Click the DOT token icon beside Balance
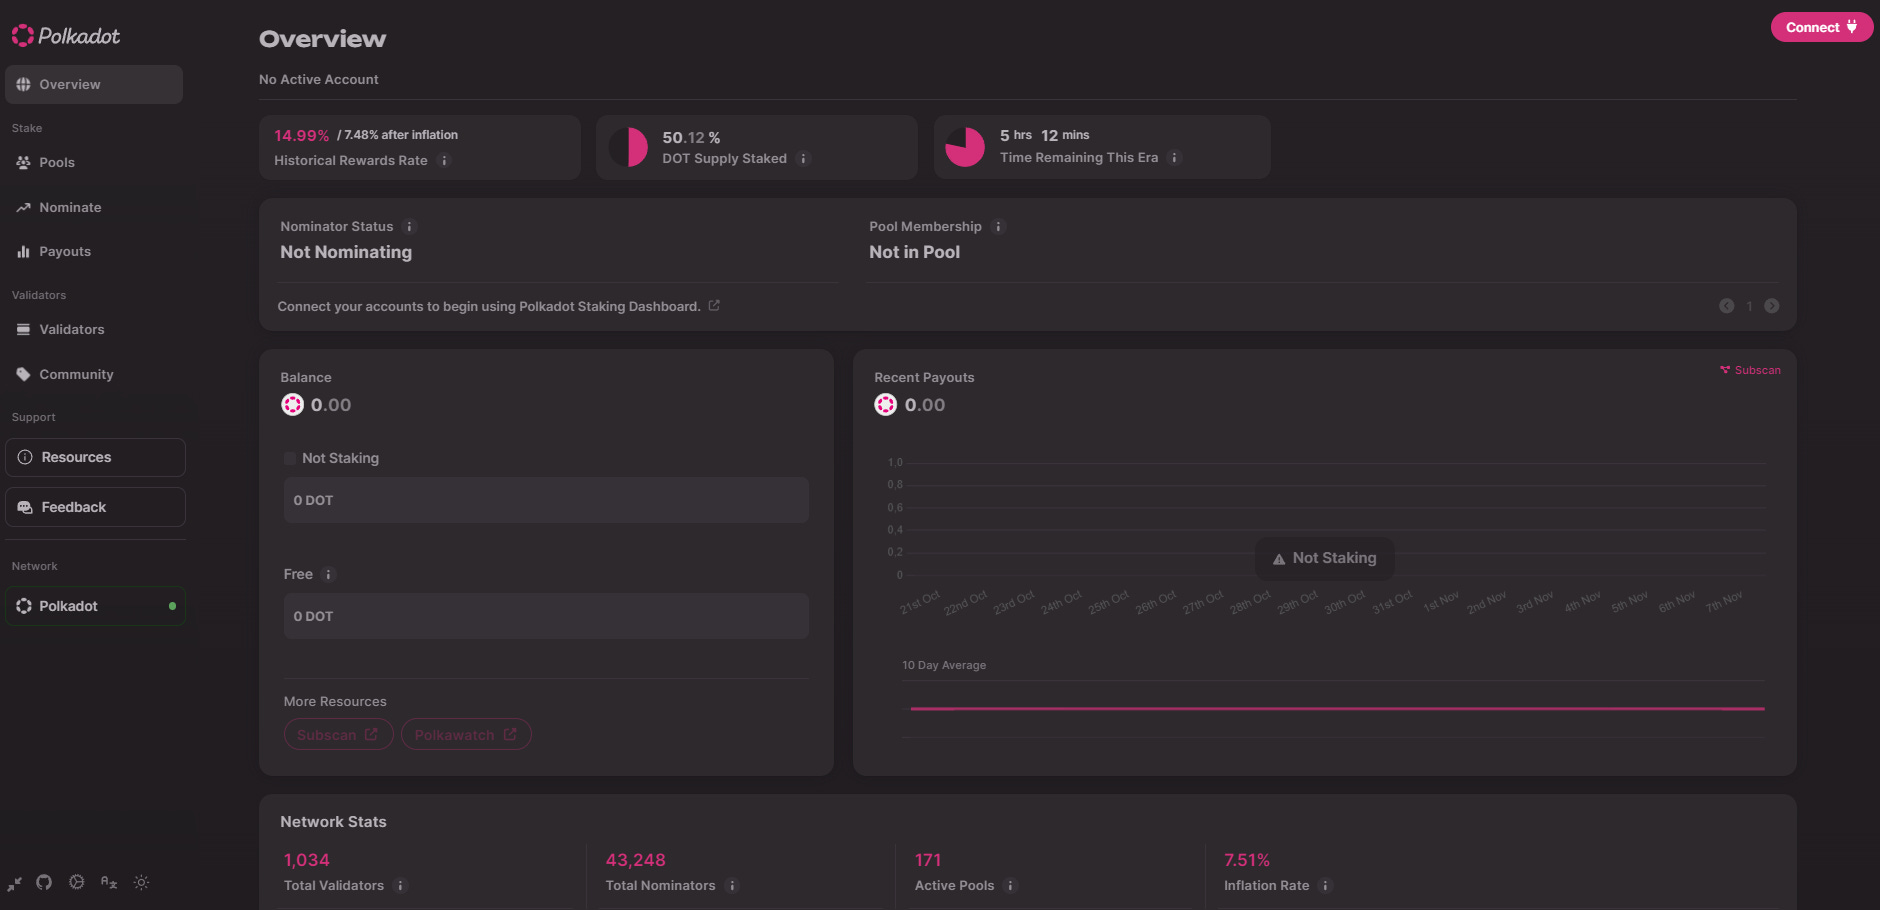1880x910 pixels. click(x=292, y=405)
